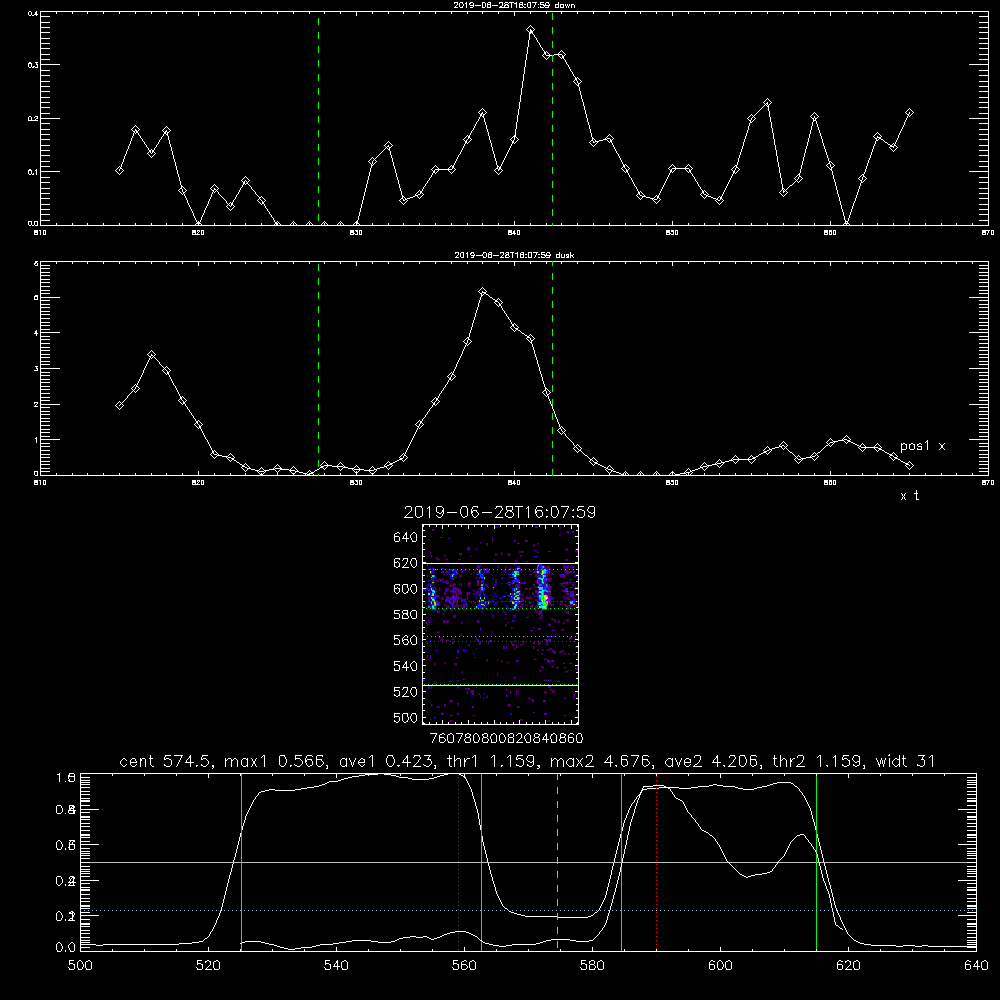The width and height of the screenshot is (1000, 1000).
Task: Click green solid line near 525 in bottom plot
Action: coord(241,862)
